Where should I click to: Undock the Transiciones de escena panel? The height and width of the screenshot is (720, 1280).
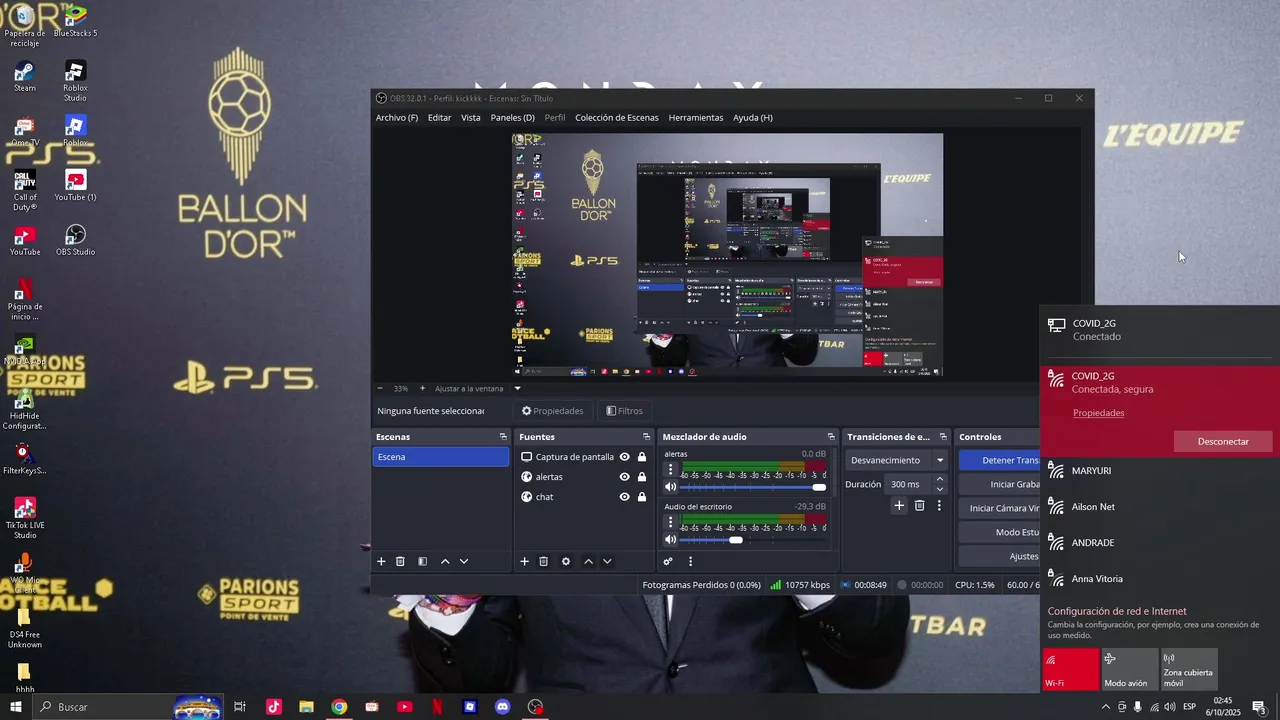tap(942, 437)
